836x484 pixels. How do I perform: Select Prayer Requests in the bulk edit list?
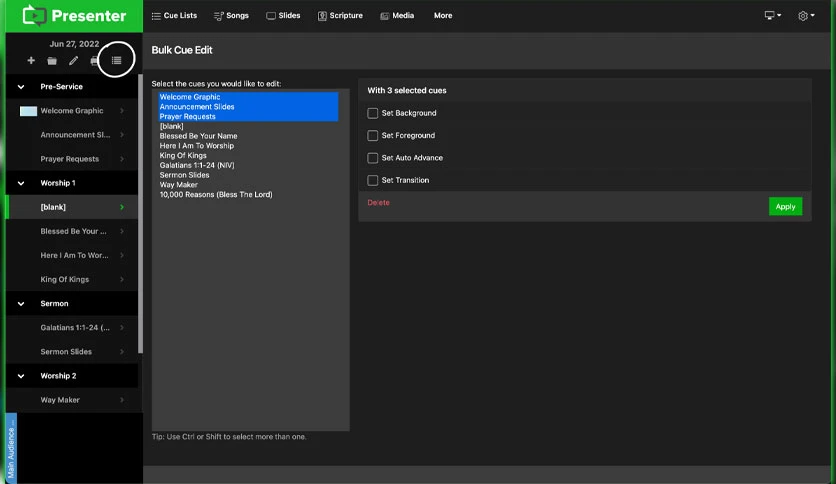248,116
